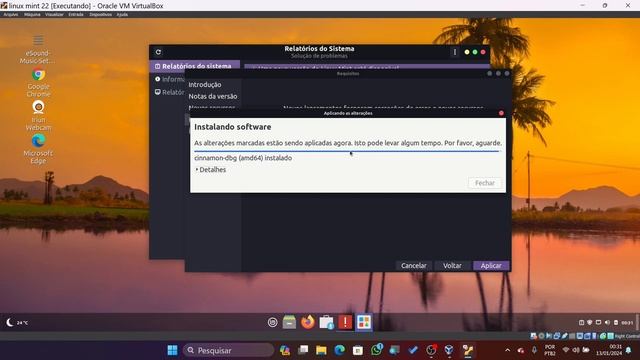640x360 pixels.
Task: Click the microphone tray icon
Action: [x=534, y=350]
